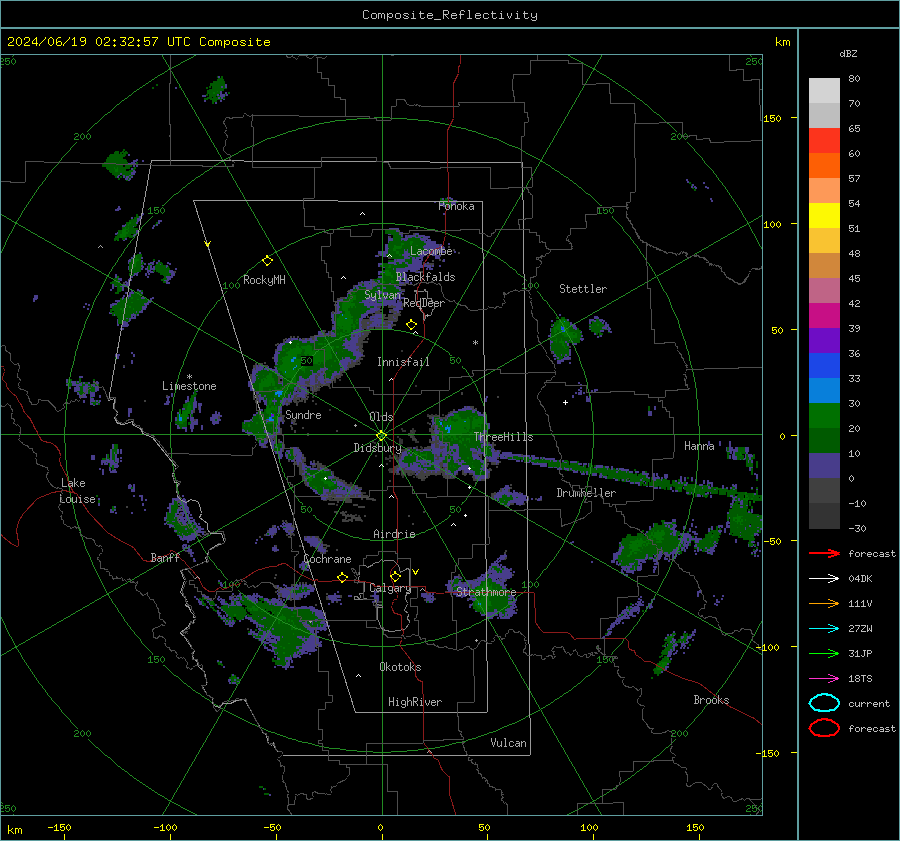This screenshot has height=841, width=900.
Task: Click the Drumheller label
Action: pyautogui.click(x=586, y=493)
